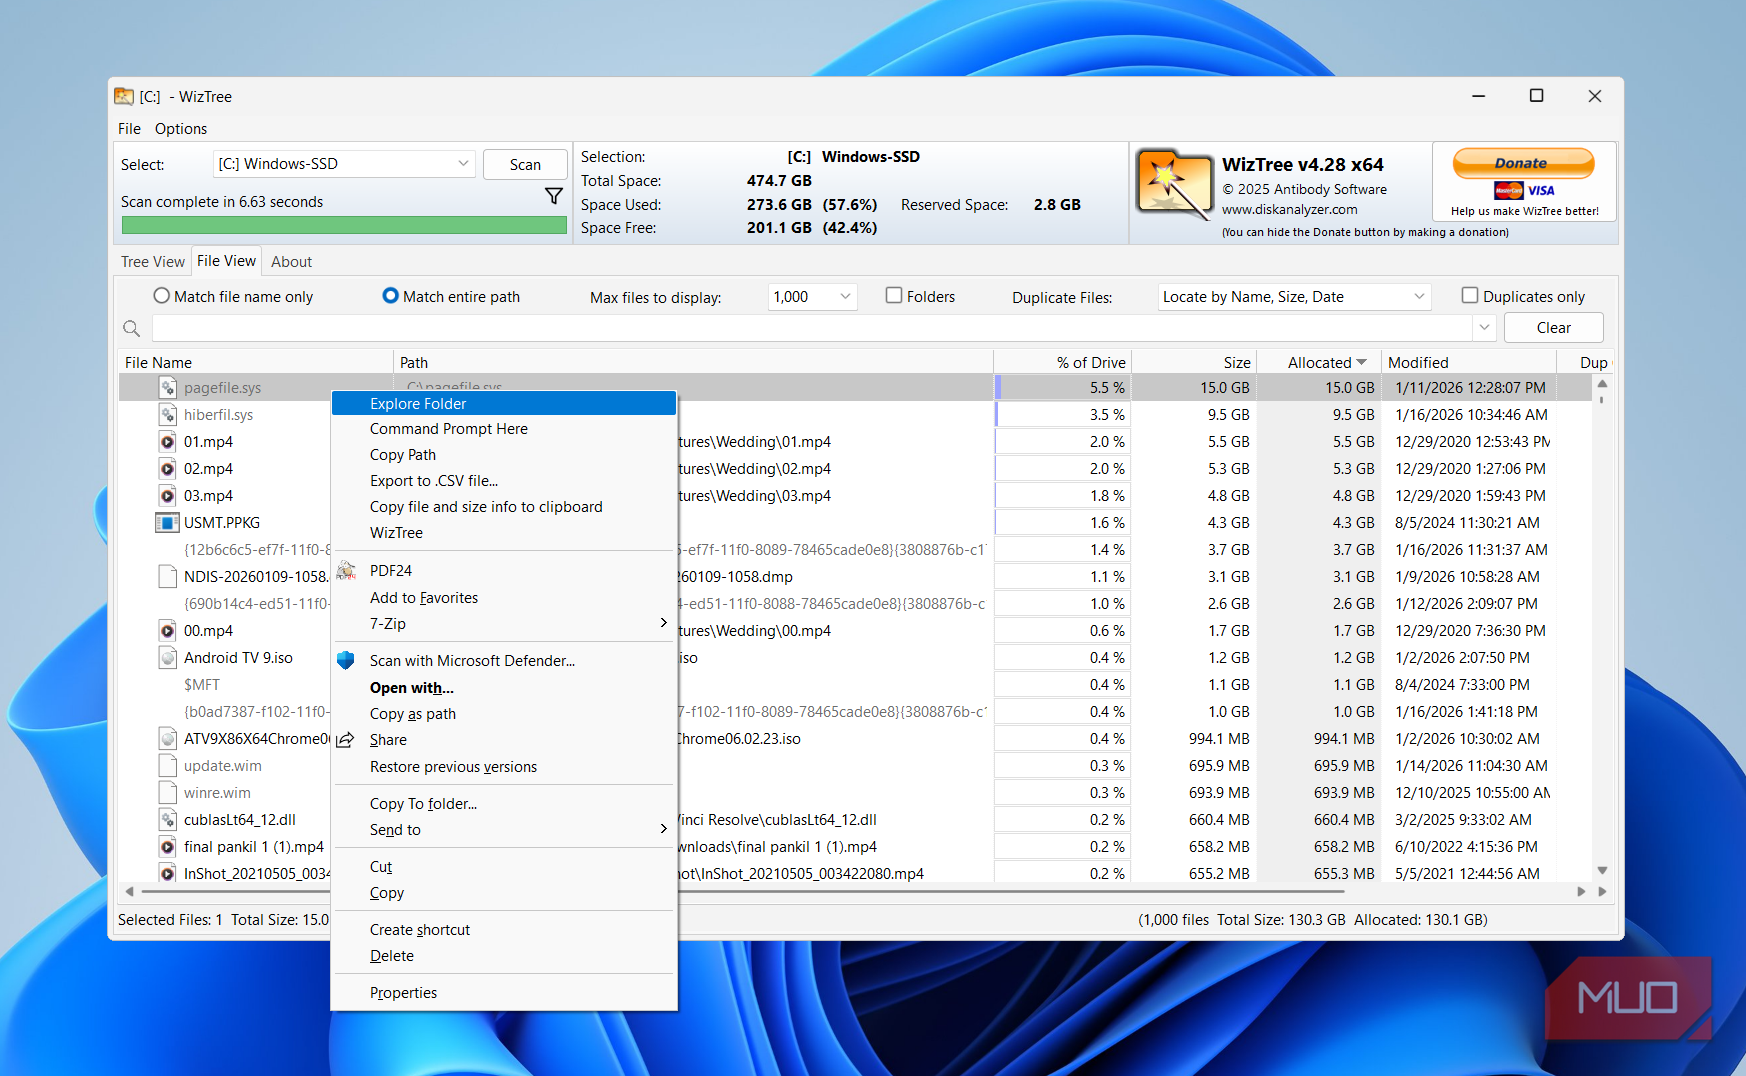This screenshot has height=1076, width=1746.
Task: Click the USMT.PPKG package icon
Action: (167, 522)
